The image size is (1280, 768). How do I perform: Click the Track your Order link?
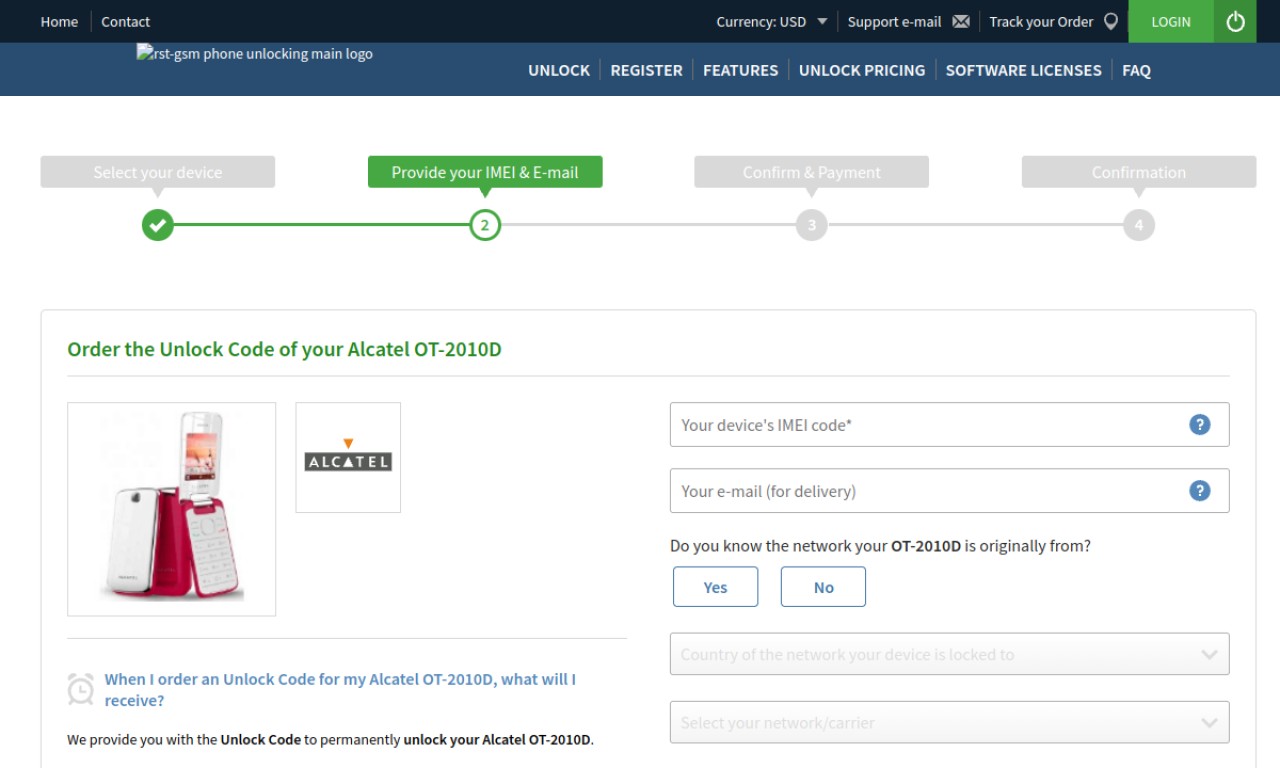coord(1041,21)
